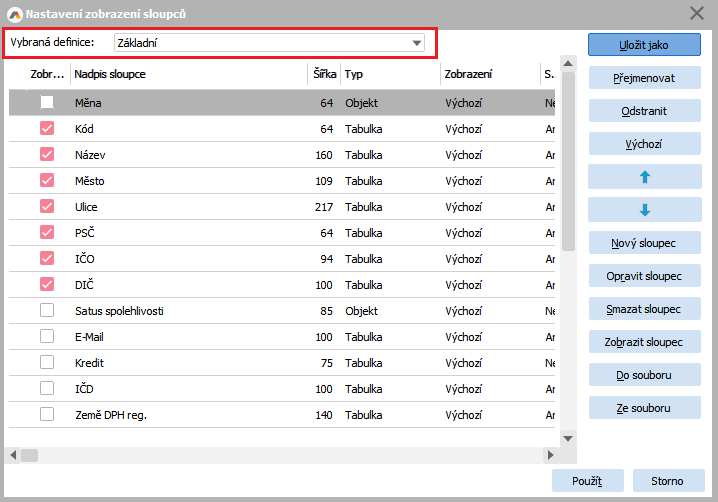Open the Vybraná definice dropdown
This screenshot has height=502, width=718.
tap(416, 43)
